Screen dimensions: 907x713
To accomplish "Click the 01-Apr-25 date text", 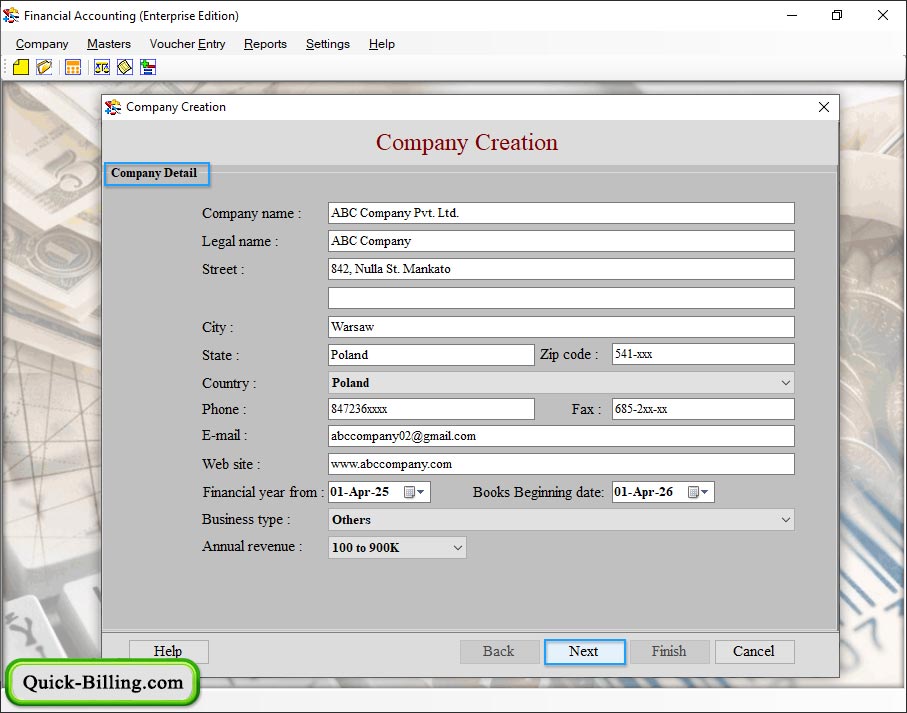I will (x=360, y=492).
